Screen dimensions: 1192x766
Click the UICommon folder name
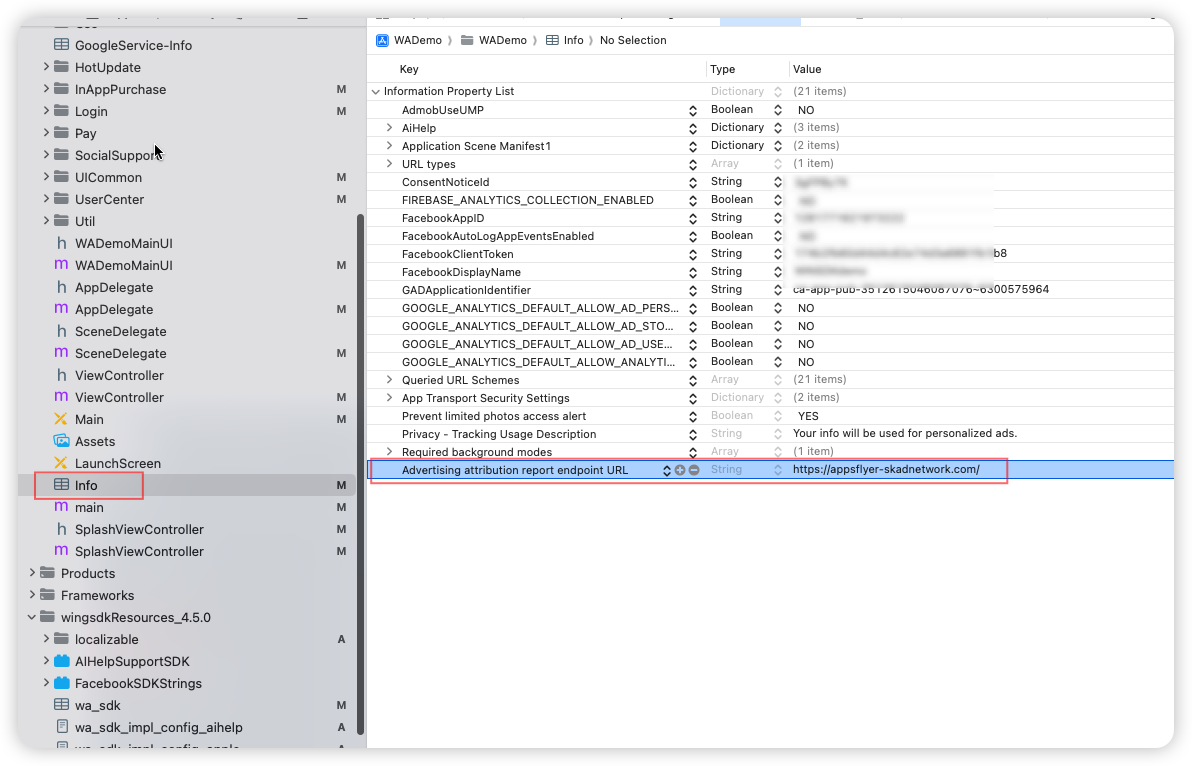(x=108, y=177)
